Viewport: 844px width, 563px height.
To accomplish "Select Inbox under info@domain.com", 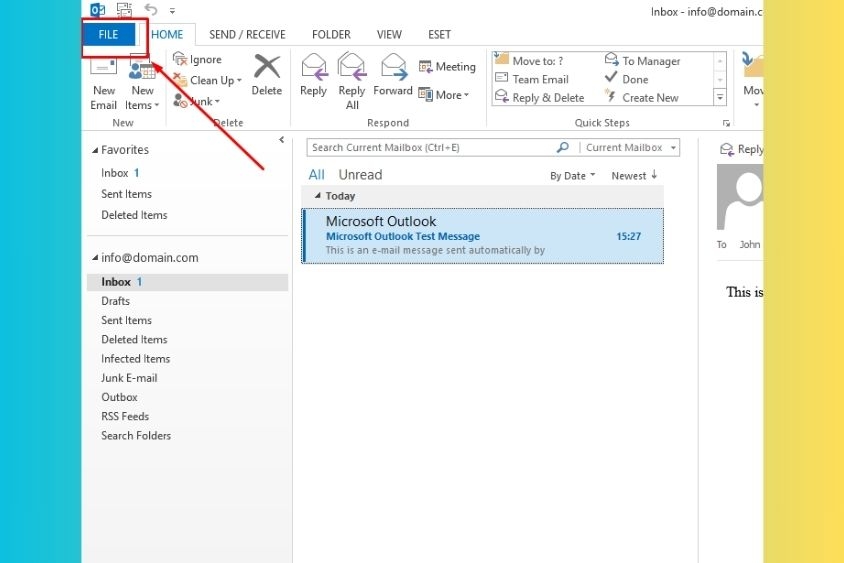I will point(187,282).
